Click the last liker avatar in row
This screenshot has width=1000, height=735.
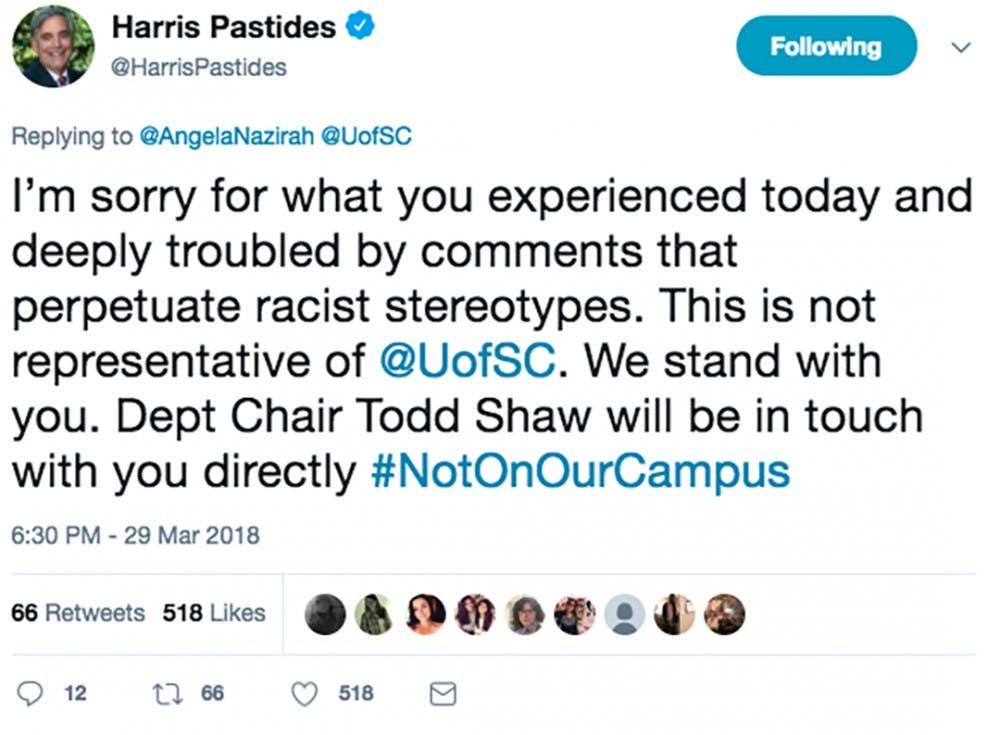(x=724, y=614)
